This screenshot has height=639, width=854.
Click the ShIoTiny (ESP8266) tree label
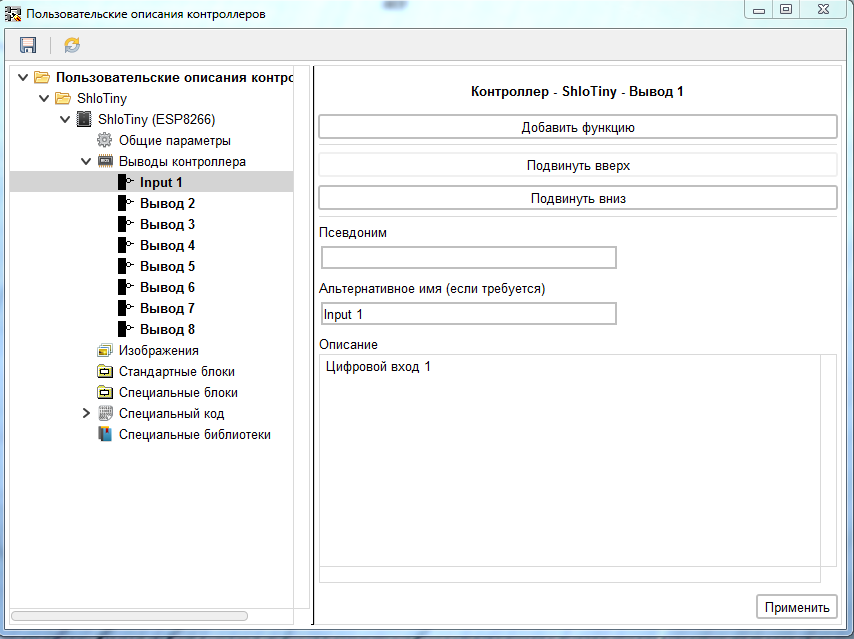pyautogui.click(x=156, y=119)
